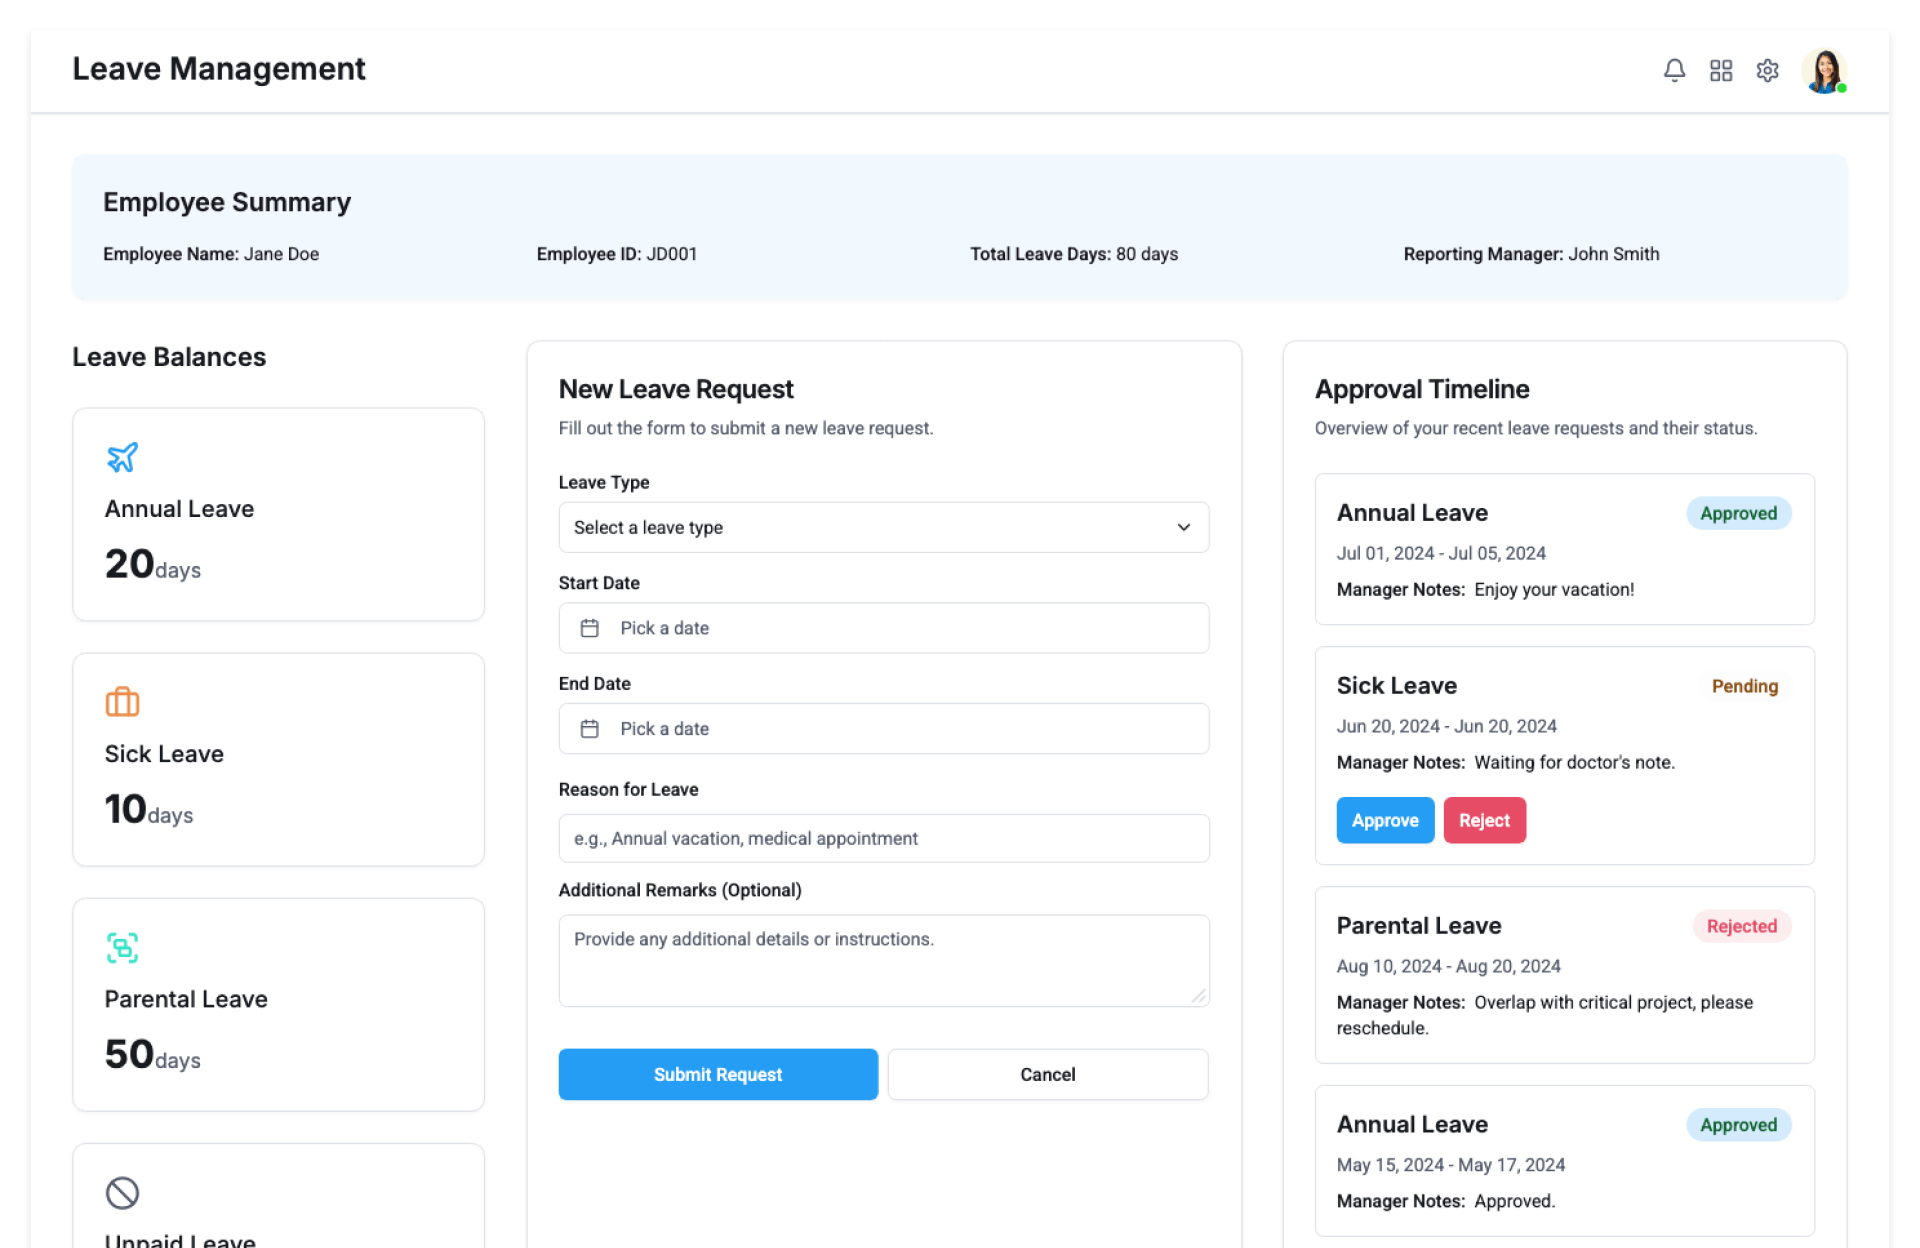Approve the pending Sick Leave request

[1384, 820]
